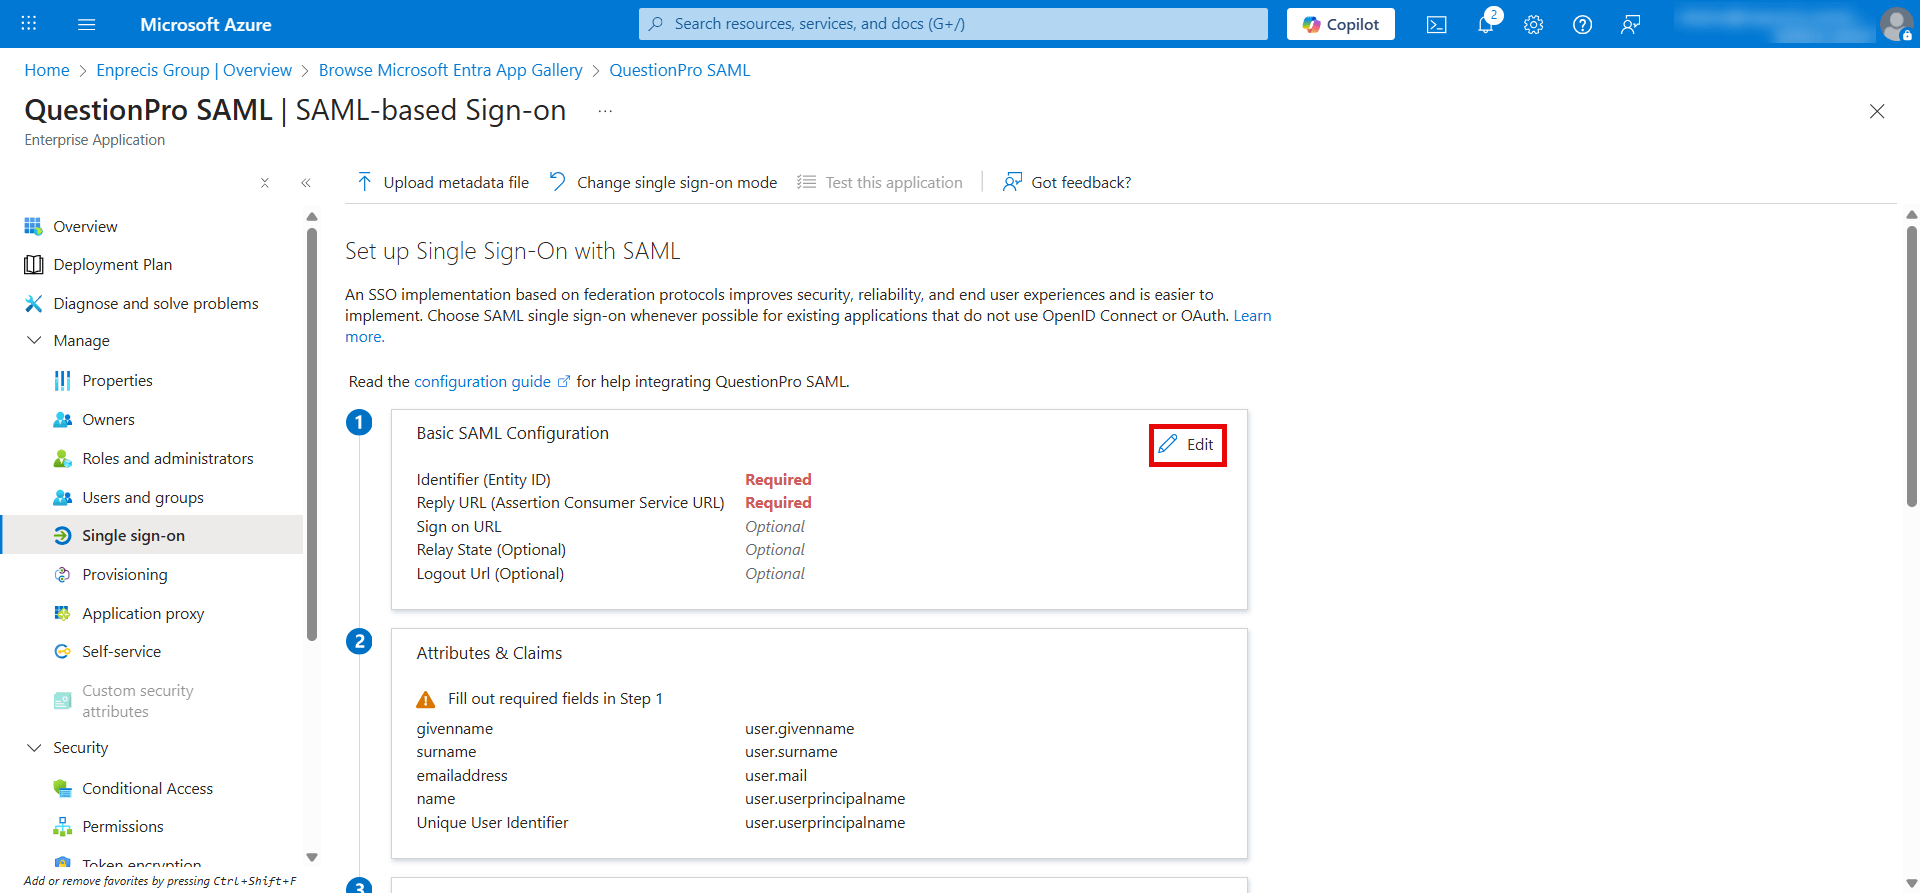The width and height of the screenshot is (1920, 893).
Task: Select Single sign-on in the sidebar
Action: tap(152, 535)
